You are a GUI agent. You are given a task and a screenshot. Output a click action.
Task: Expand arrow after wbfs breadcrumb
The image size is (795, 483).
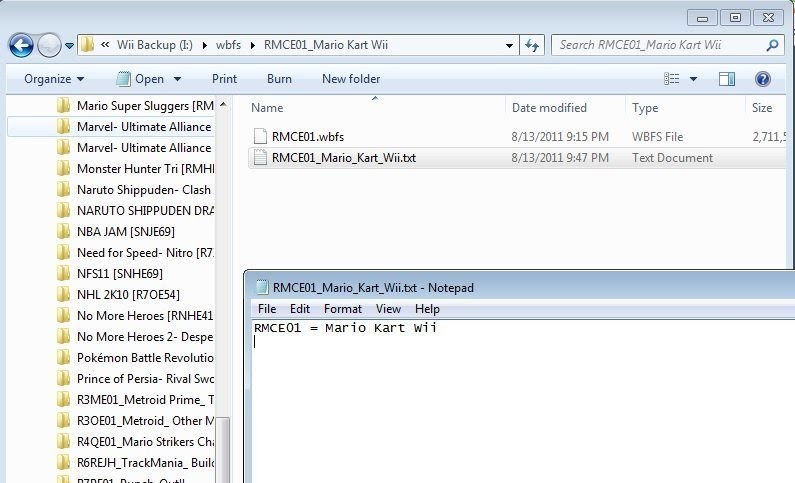pos(252,46)
